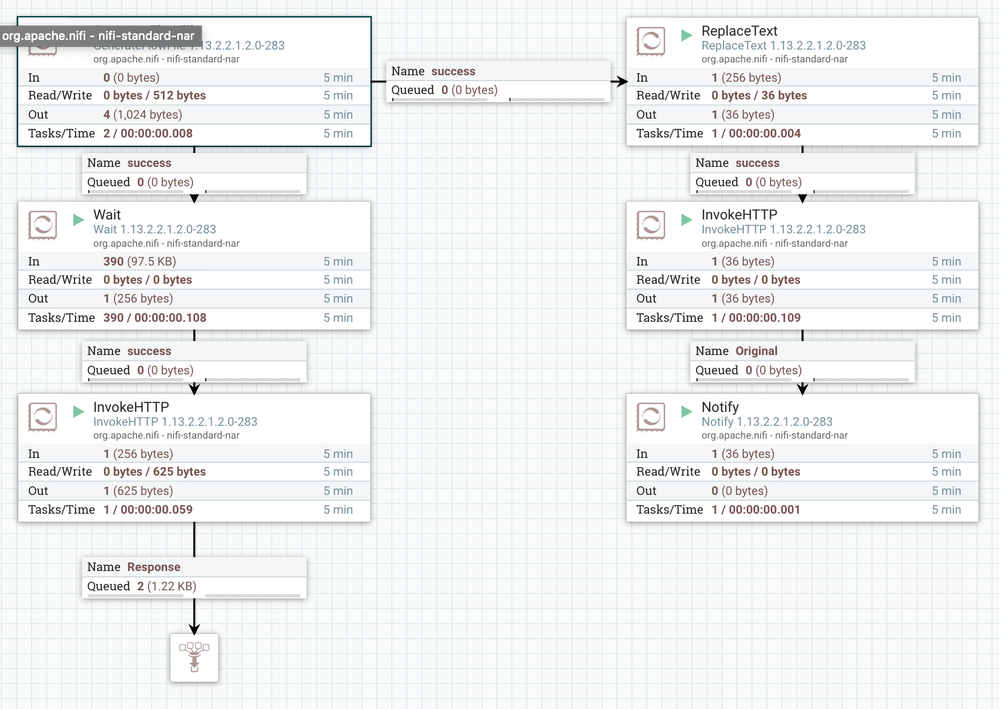Image resolution: width=999 pixels, height=709 pixels.
Task: Click the Notify 1.13.2.2.1.2.0-283 version text
Action: (767, 422)
